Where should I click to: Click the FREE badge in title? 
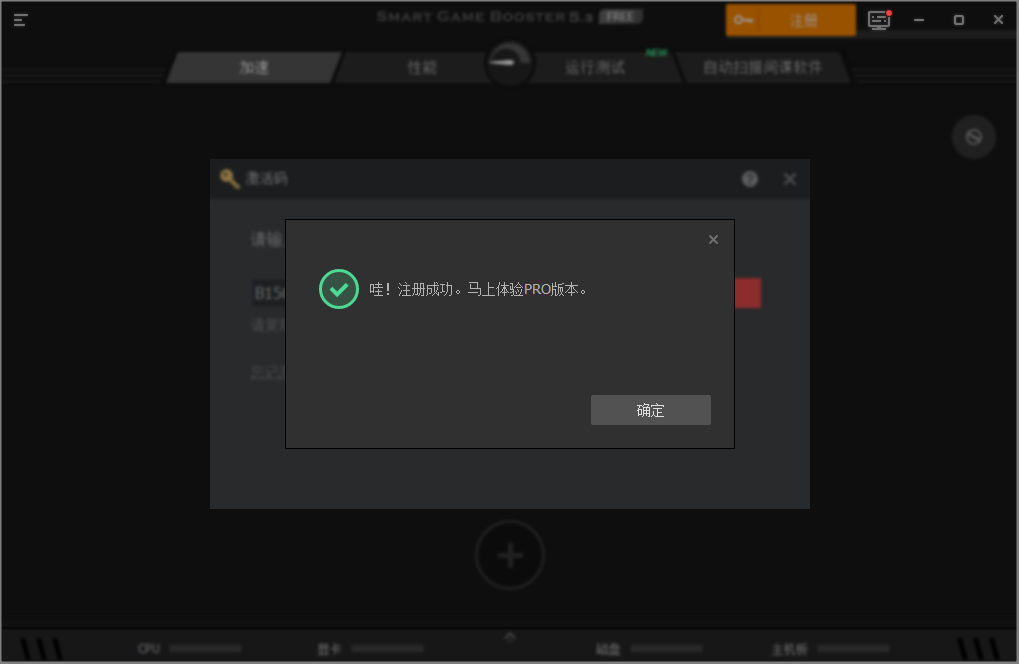click(x=621, y=17)
